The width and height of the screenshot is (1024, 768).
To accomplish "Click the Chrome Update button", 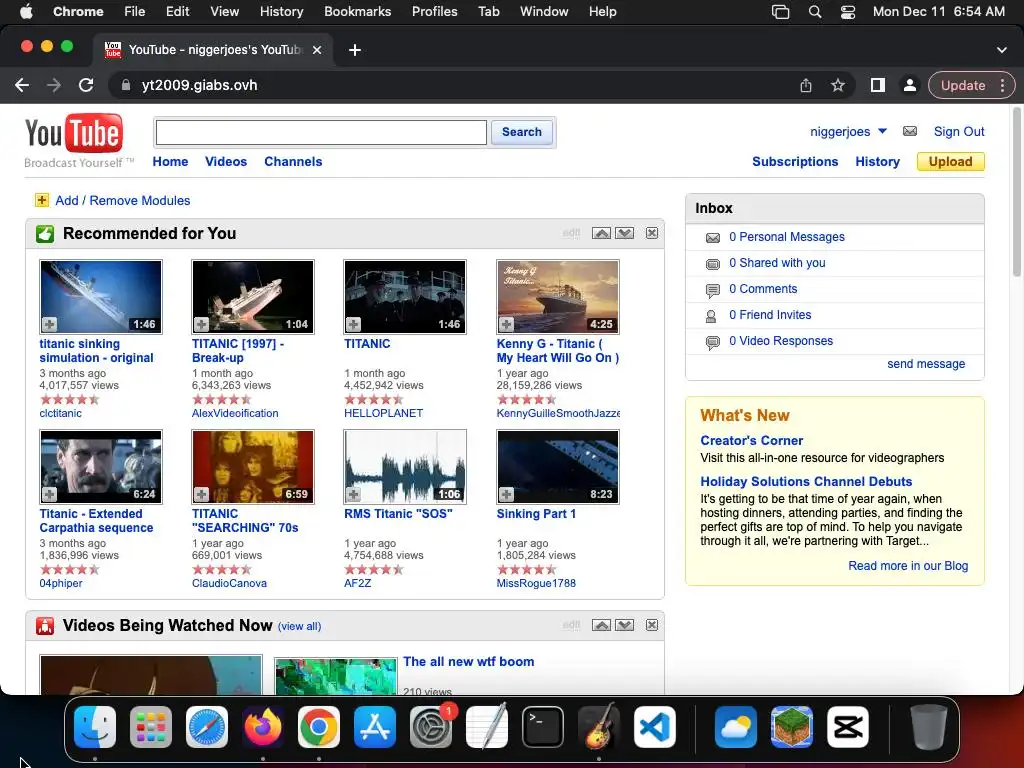I will 963,85.
